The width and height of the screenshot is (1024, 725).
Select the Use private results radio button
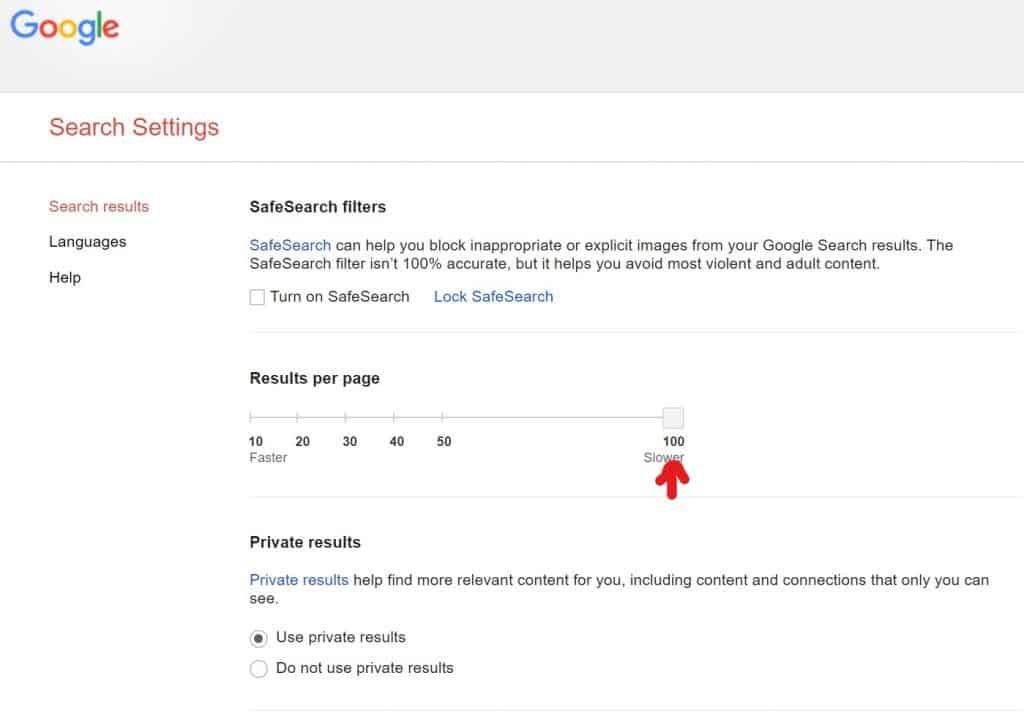[x=259, y=638]
